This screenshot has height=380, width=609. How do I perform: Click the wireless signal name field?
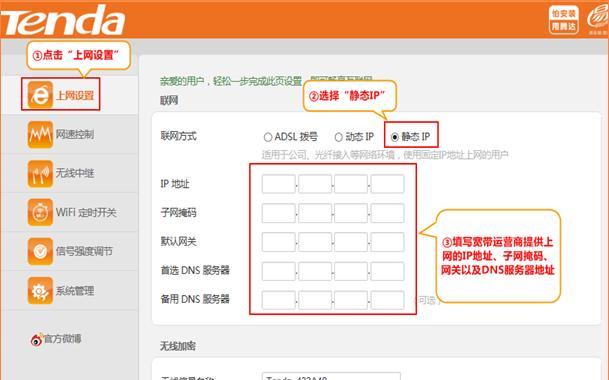click(x=331, y=376)
